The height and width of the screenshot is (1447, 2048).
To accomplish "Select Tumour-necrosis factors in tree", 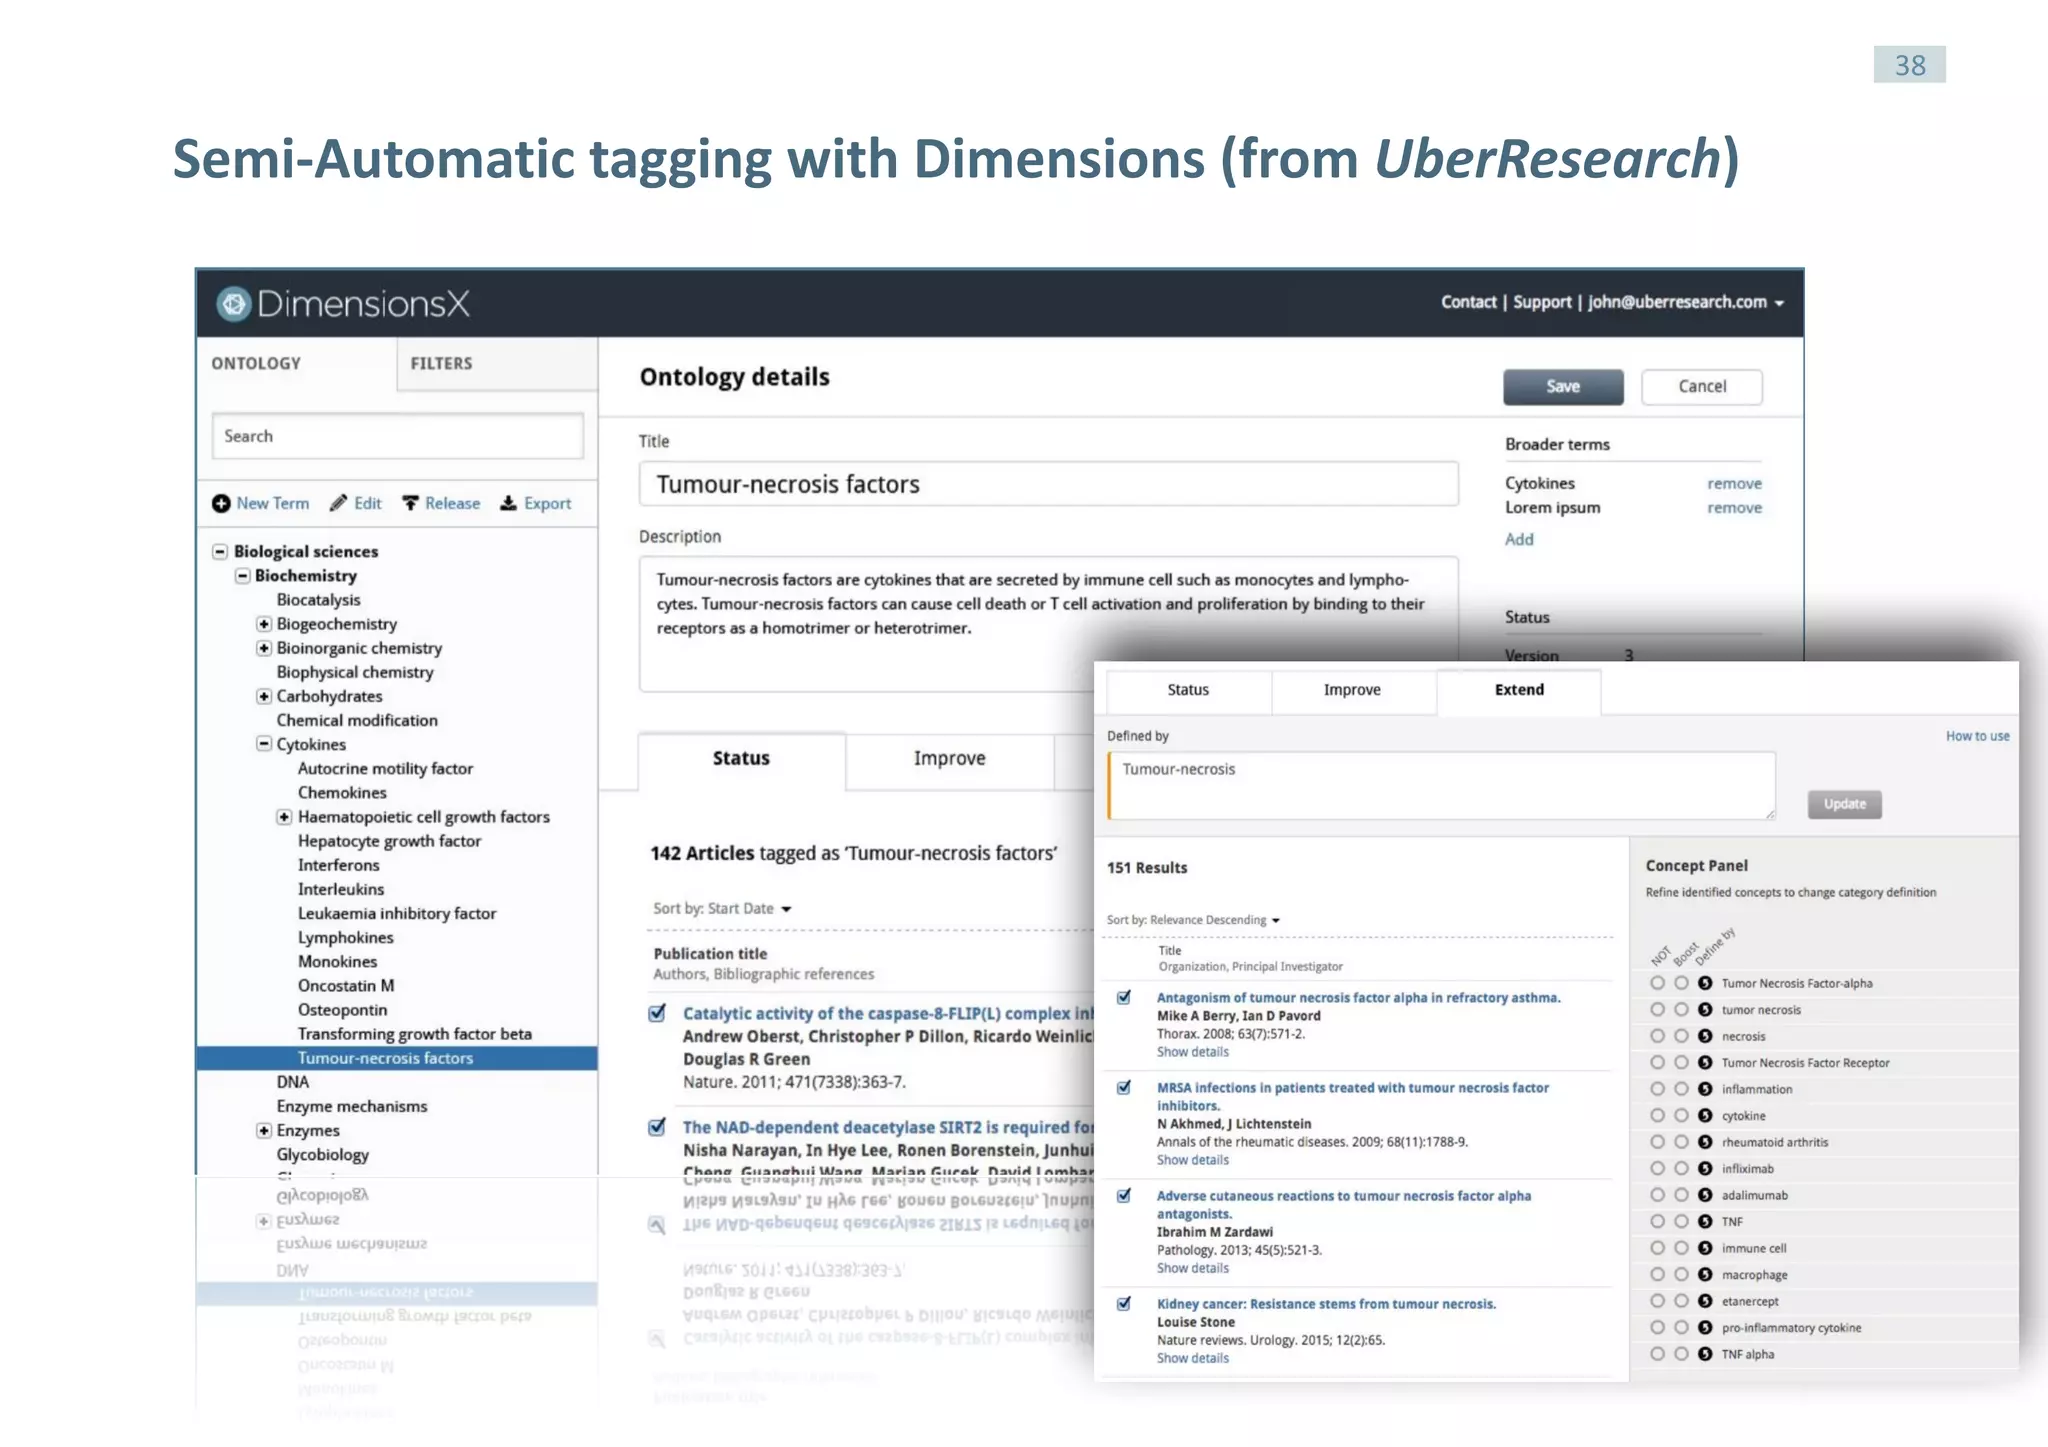I will (397, 1058).
